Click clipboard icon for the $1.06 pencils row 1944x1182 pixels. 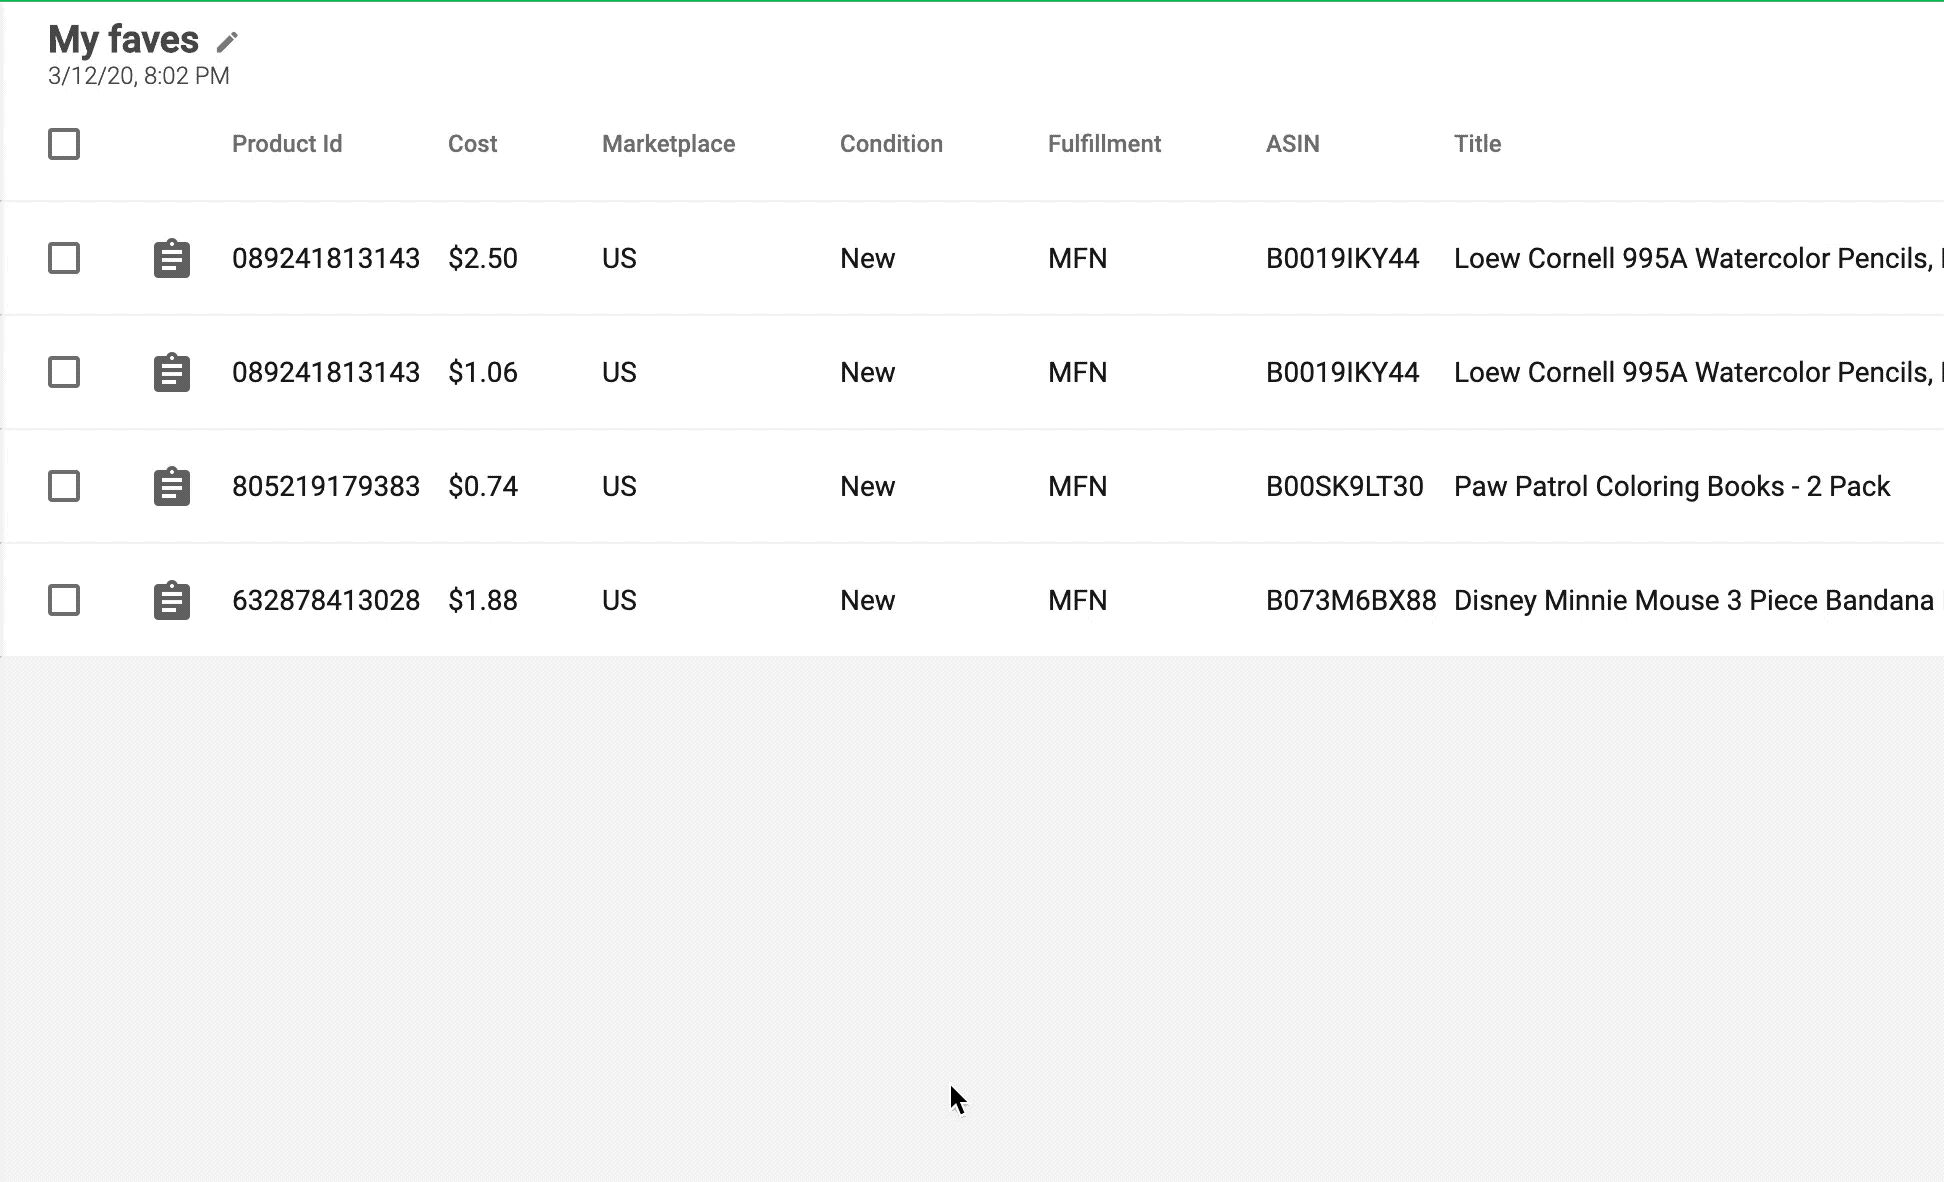tap(172, 373)
